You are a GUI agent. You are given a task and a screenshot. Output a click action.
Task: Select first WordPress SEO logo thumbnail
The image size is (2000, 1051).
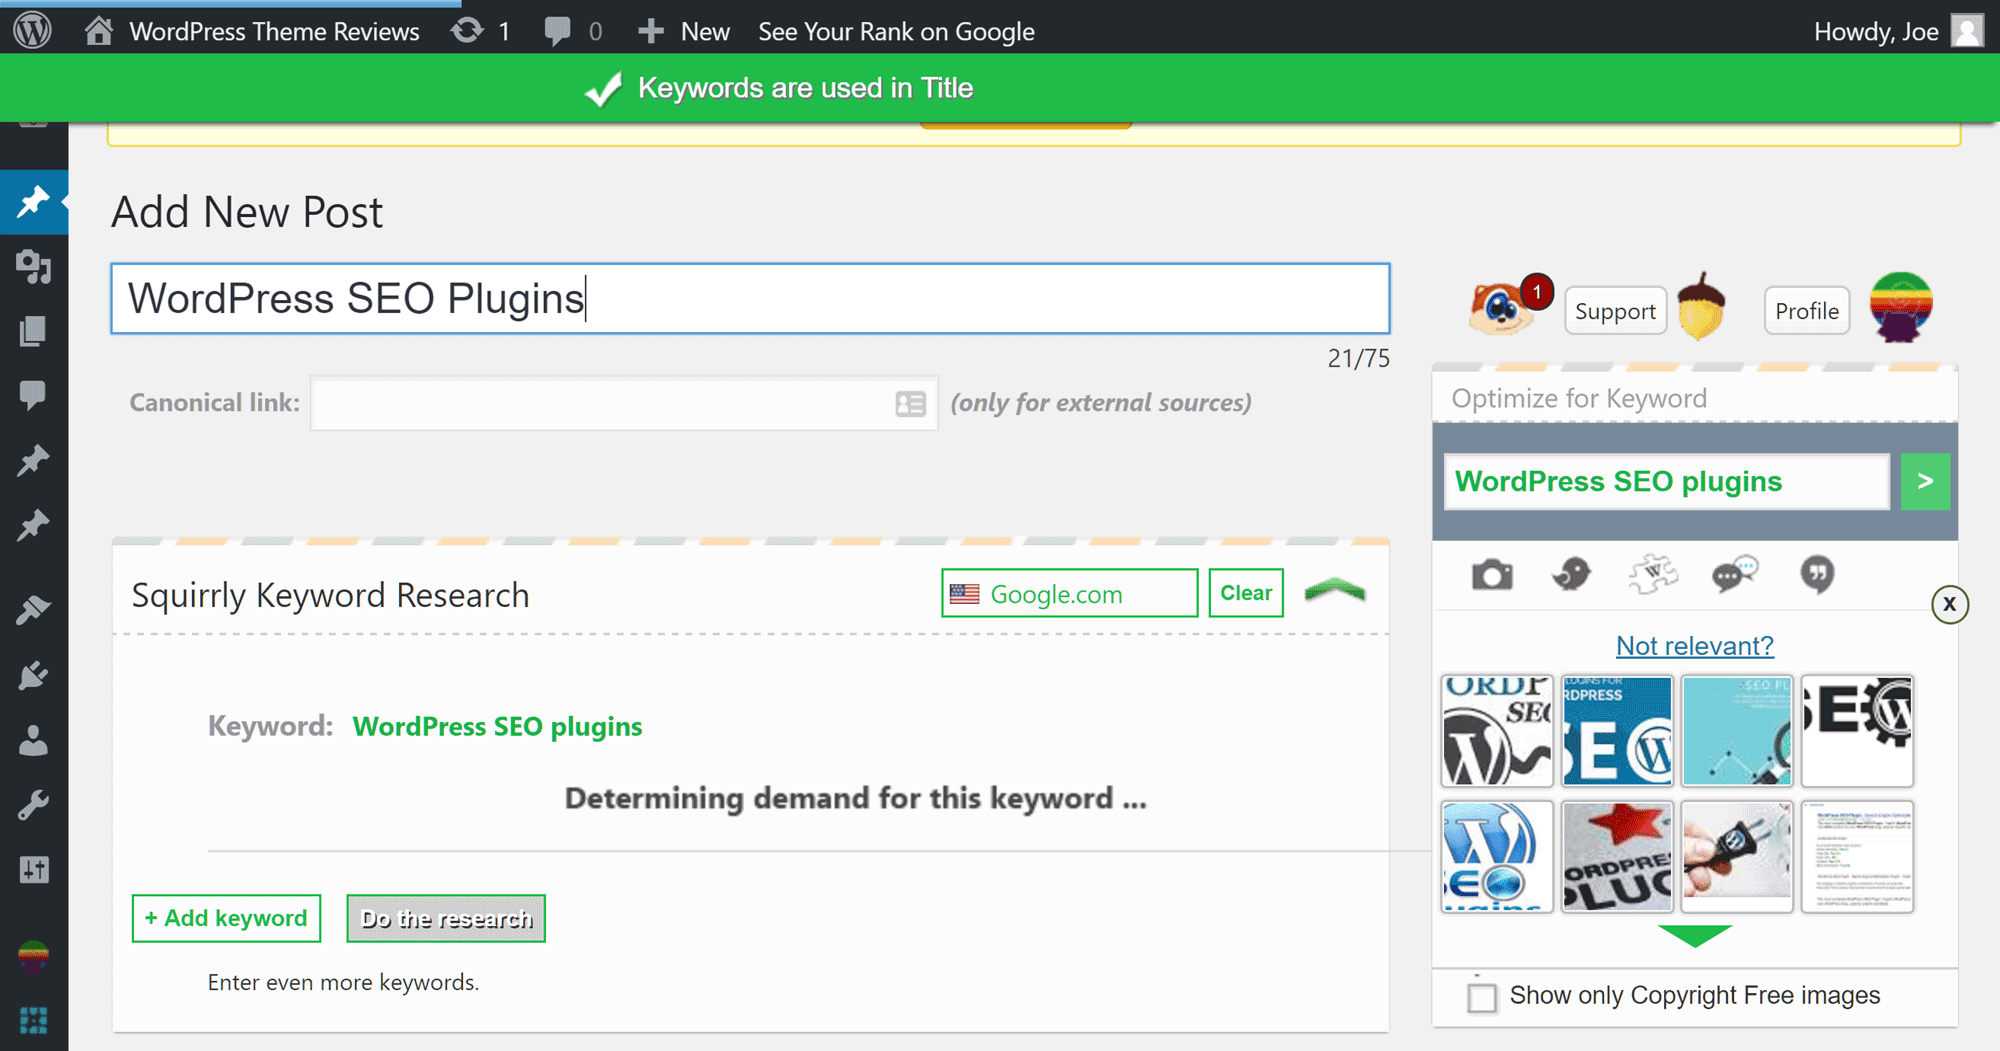click(x=1497, y=731)
